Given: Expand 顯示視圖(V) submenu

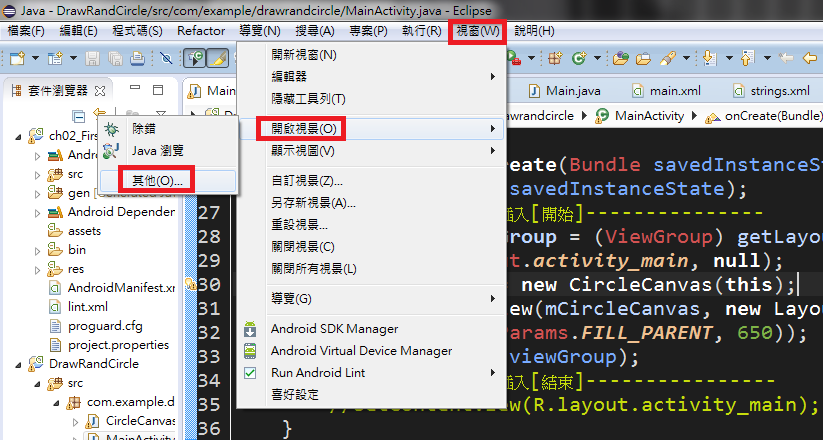Looking at the screenshot, I should point(371,151).
